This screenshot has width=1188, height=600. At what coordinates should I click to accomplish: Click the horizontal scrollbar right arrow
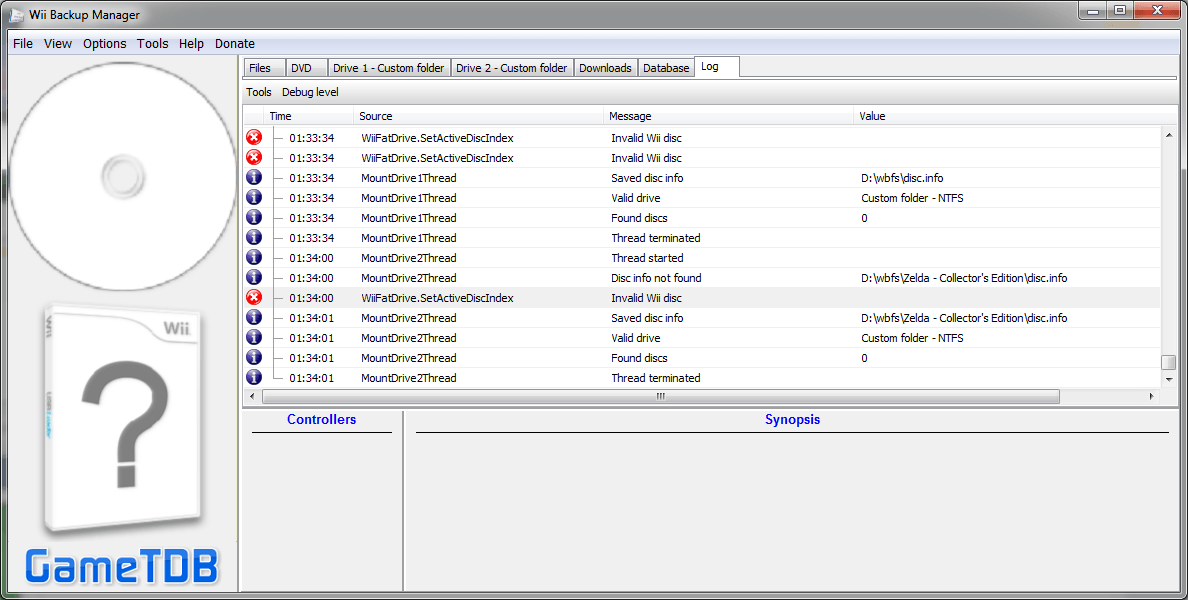(x=1152, y=396)
